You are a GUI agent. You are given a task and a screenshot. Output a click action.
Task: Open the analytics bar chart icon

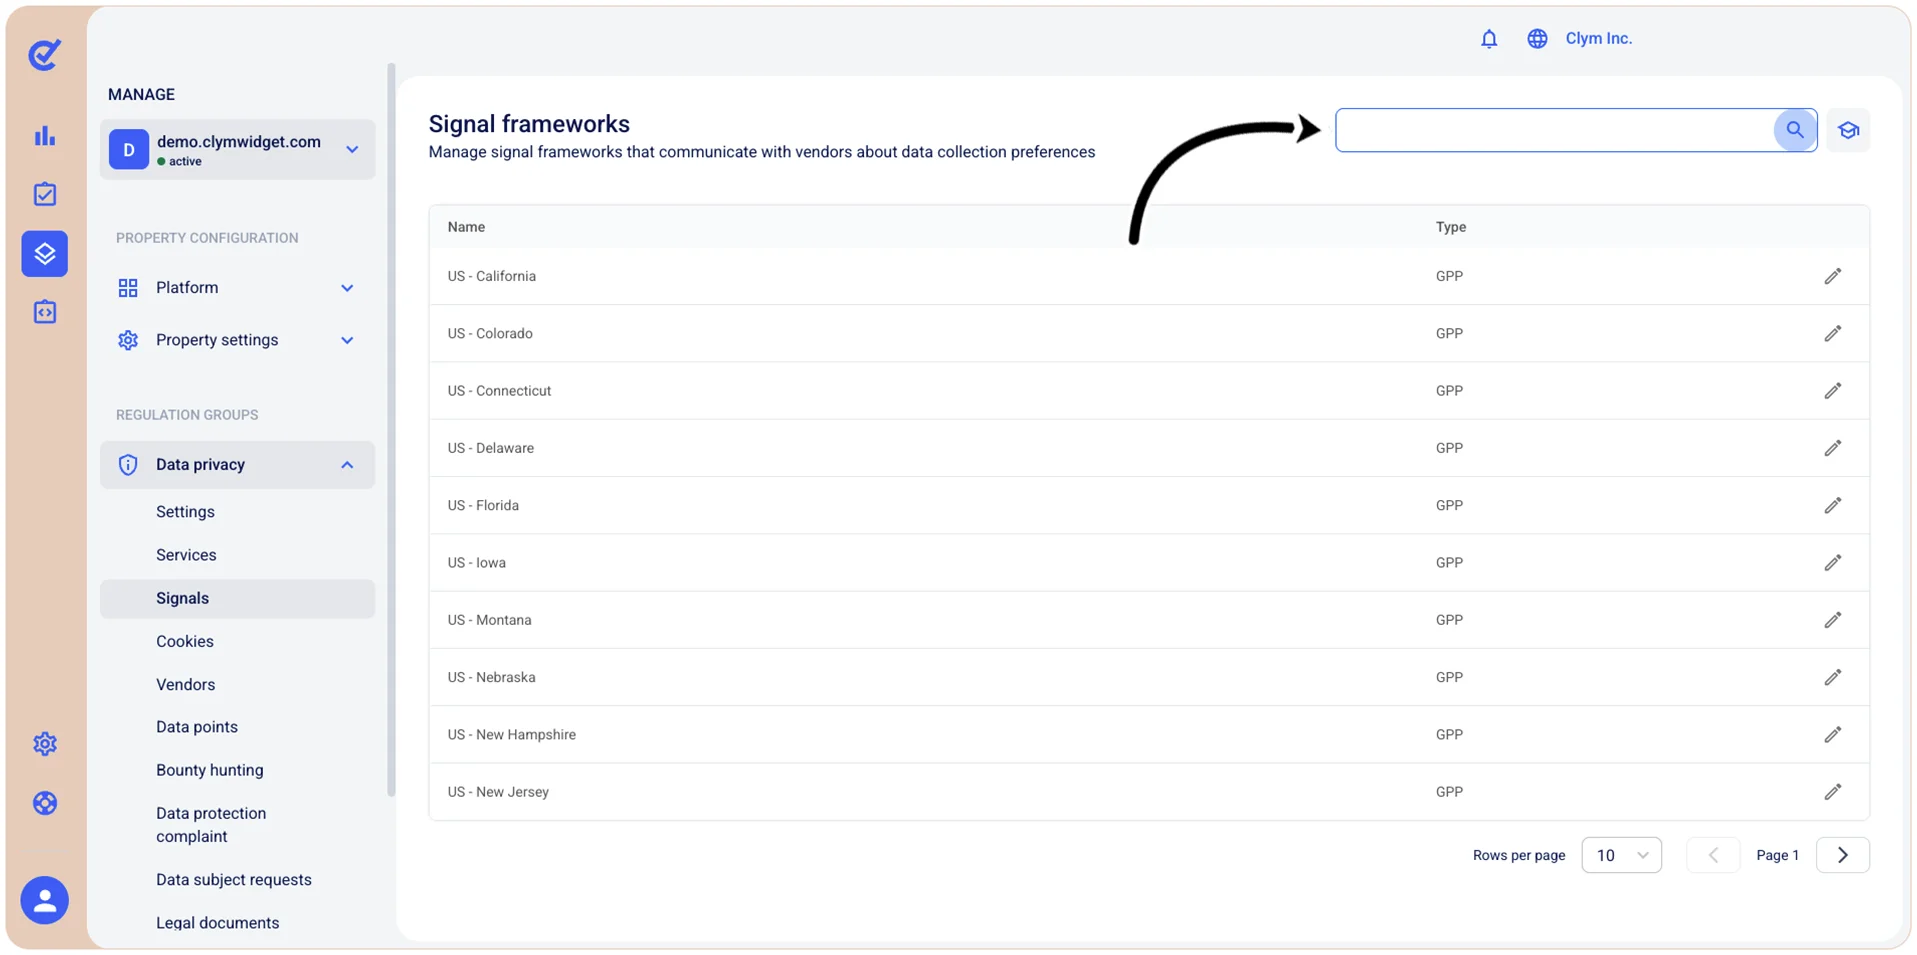(45, 136)
